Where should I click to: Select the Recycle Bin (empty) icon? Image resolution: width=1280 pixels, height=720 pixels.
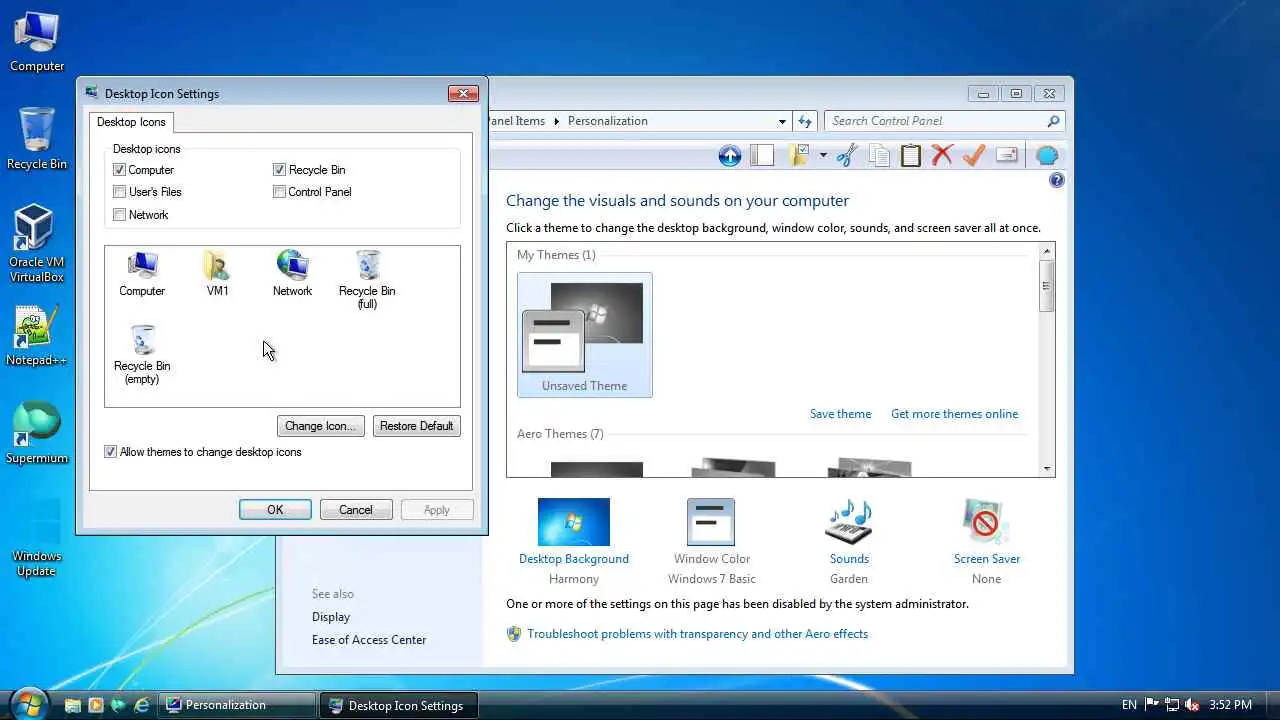(142, 355)
